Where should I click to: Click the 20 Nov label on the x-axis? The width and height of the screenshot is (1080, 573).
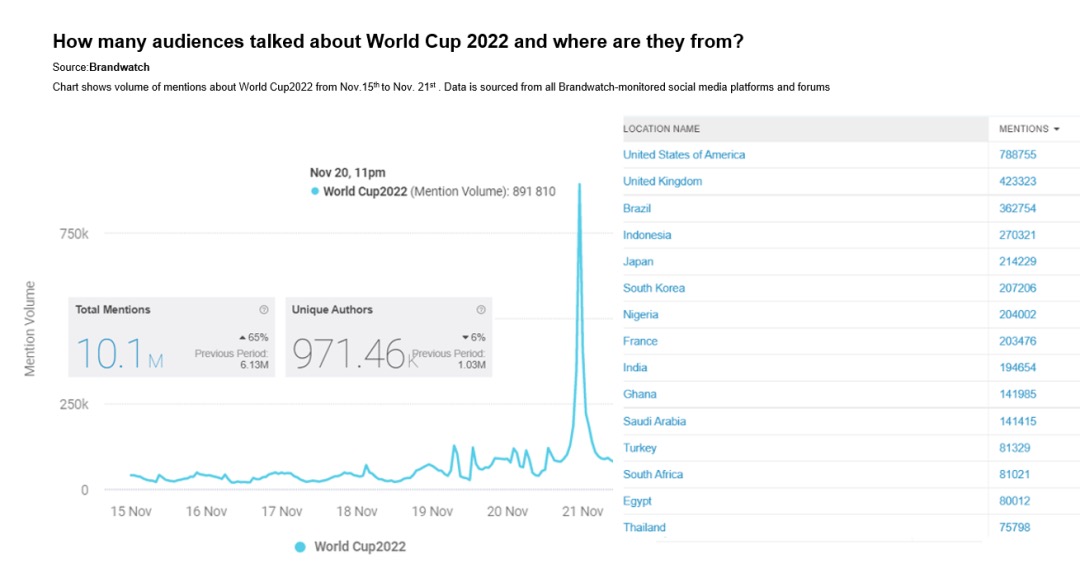(x=507, y=511)
